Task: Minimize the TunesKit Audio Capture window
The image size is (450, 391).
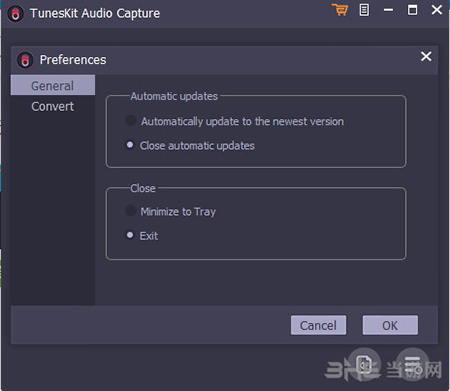Action: click(388, 10)
